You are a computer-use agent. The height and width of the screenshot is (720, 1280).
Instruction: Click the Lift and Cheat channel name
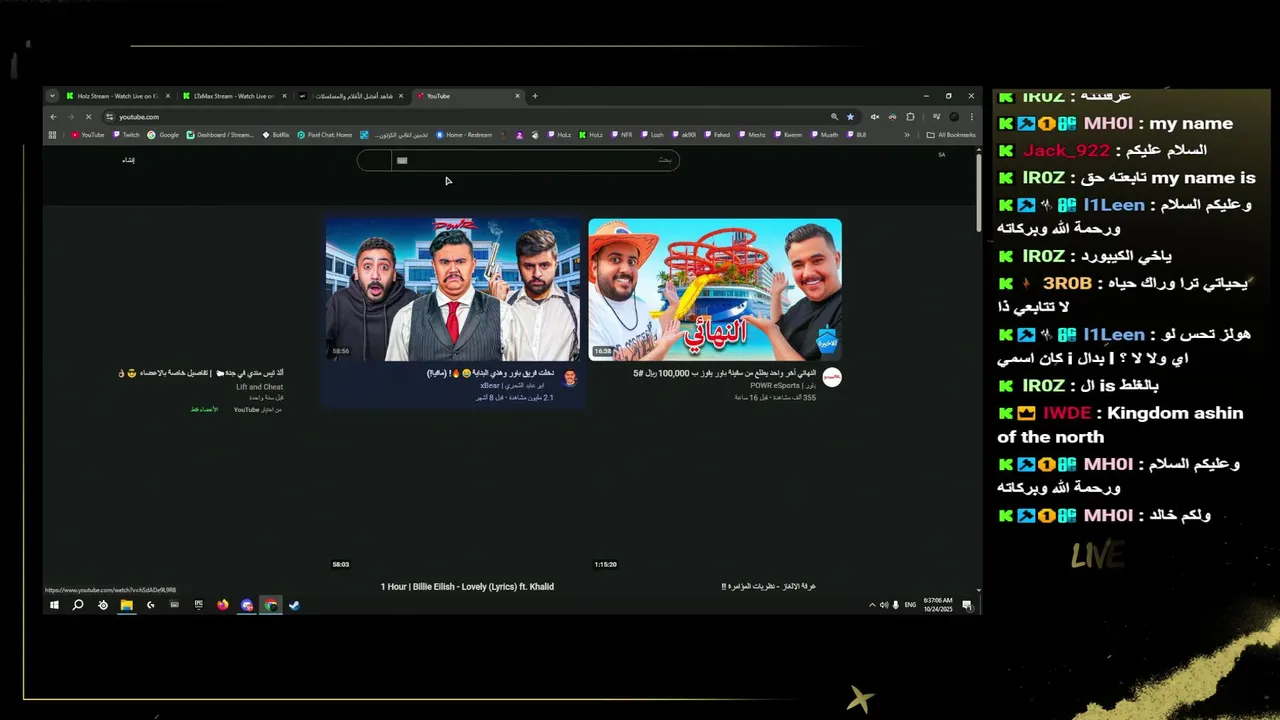259,387
